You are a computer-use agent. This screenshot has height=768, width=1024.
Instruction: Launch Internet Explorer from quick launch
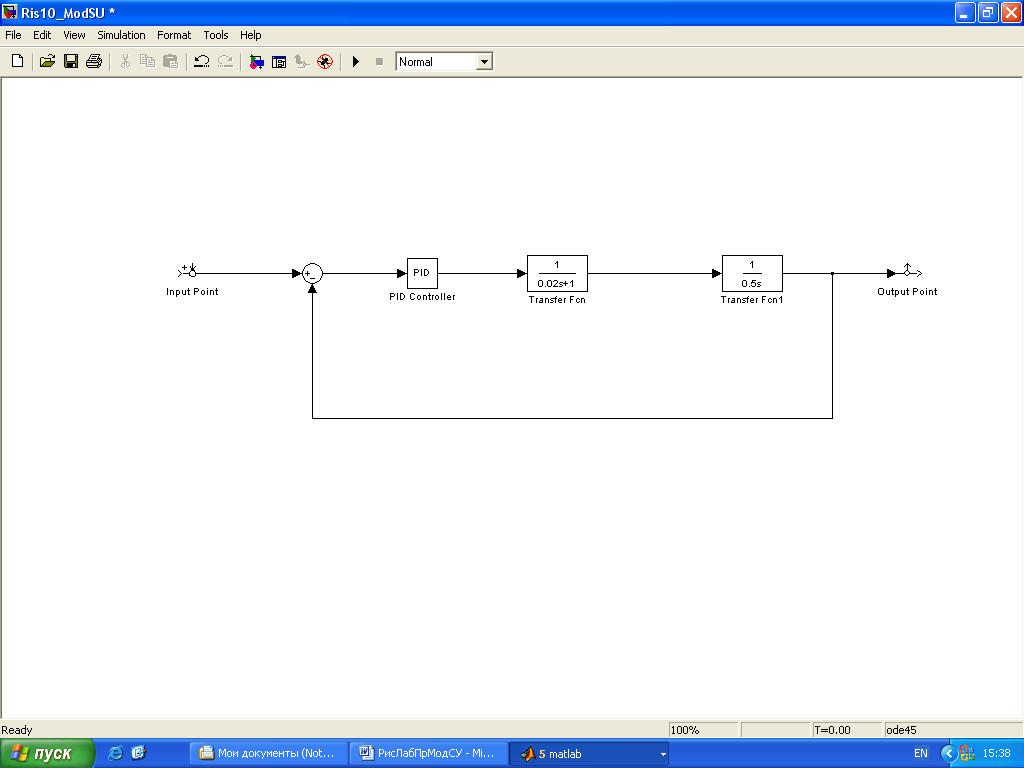[x=116, y=753]
